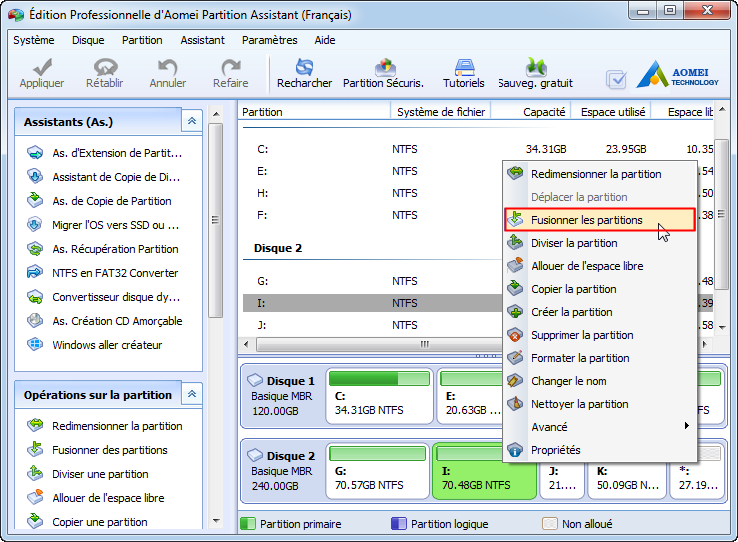Sort by the Capacité column header
The image size is (738, 542).
(x=531, y=112)
